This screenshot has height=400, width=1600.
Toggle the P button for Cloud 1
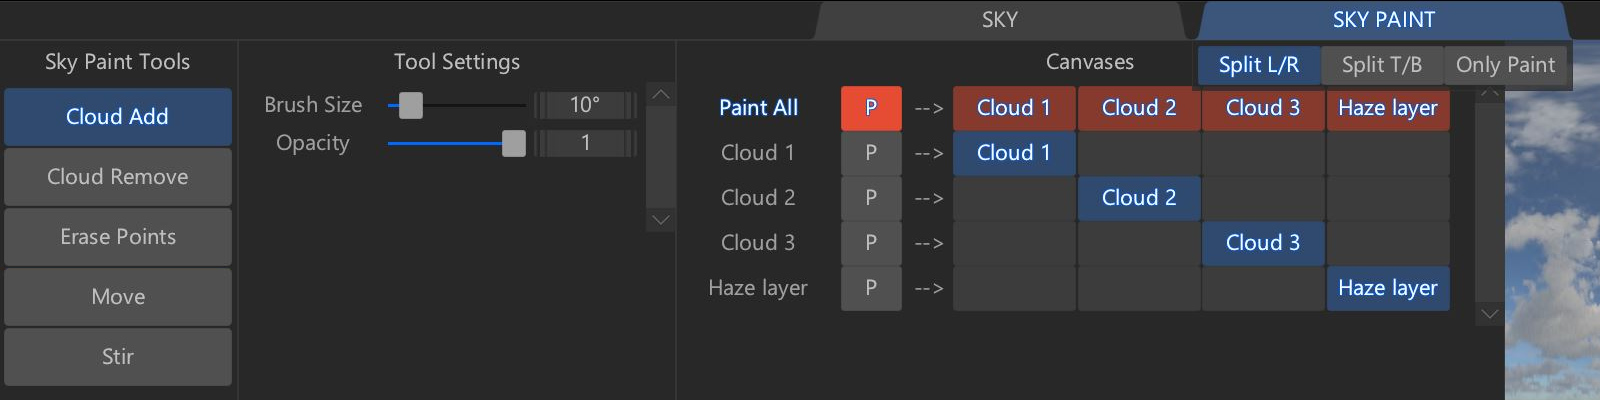871,153
